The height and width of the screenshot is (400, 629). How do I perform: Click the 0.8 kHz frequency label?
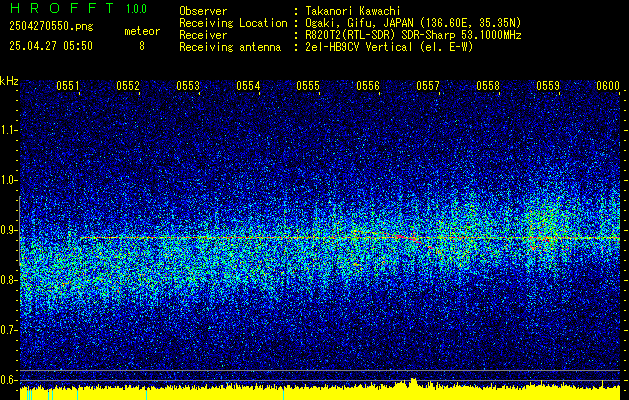9,280
